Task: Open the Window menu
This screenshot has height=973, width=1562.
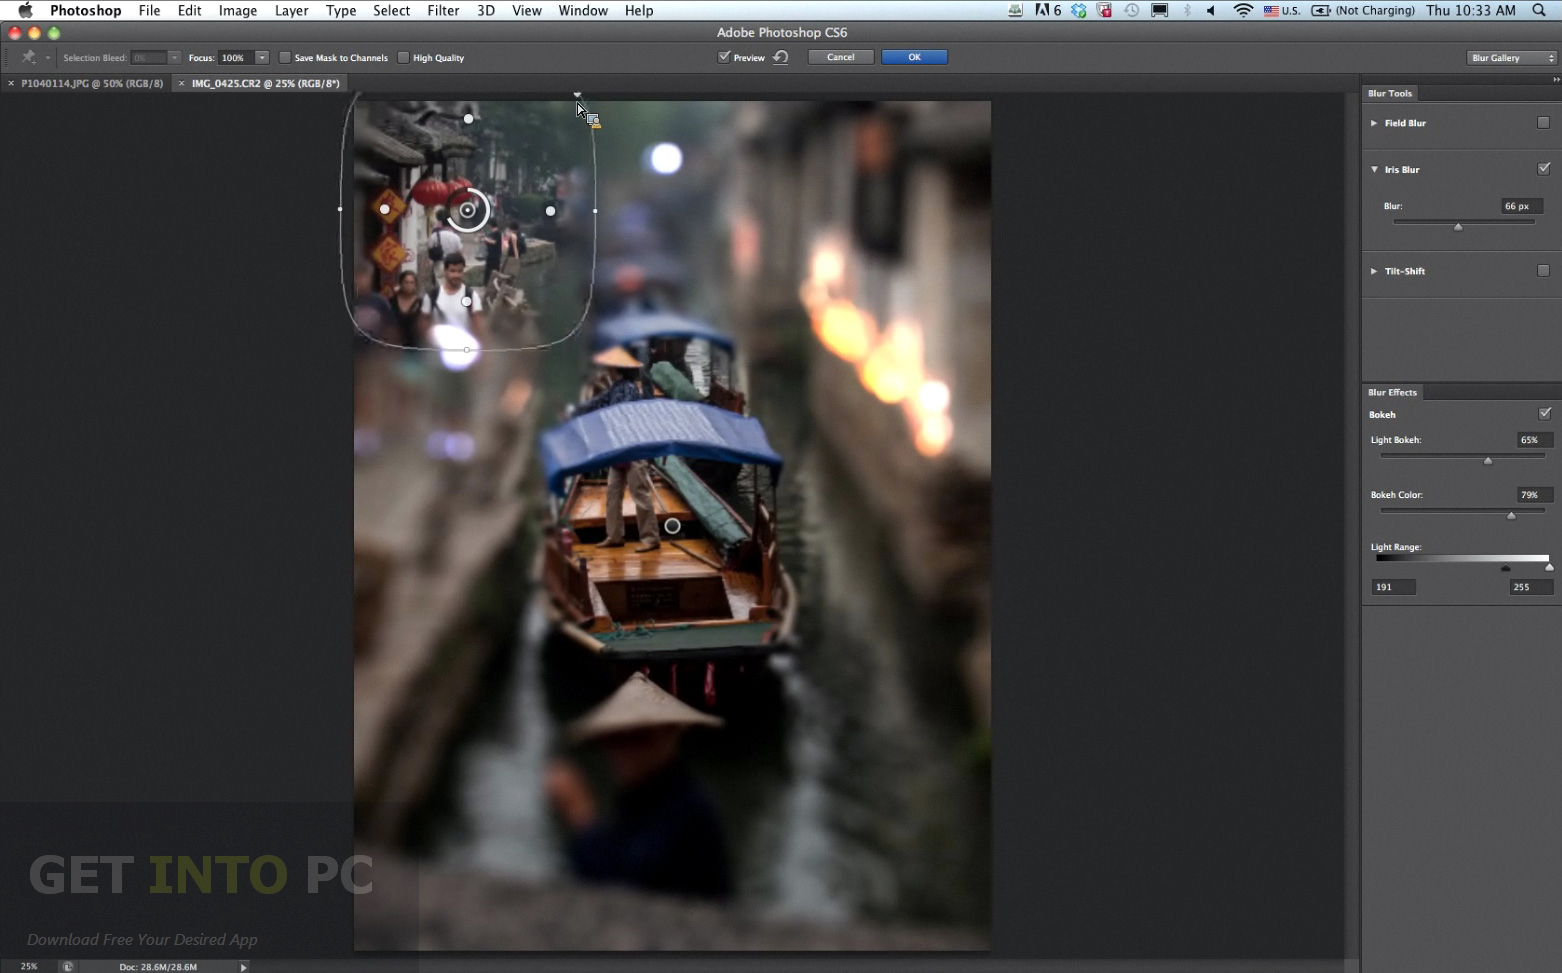Action: coord(583,10)
